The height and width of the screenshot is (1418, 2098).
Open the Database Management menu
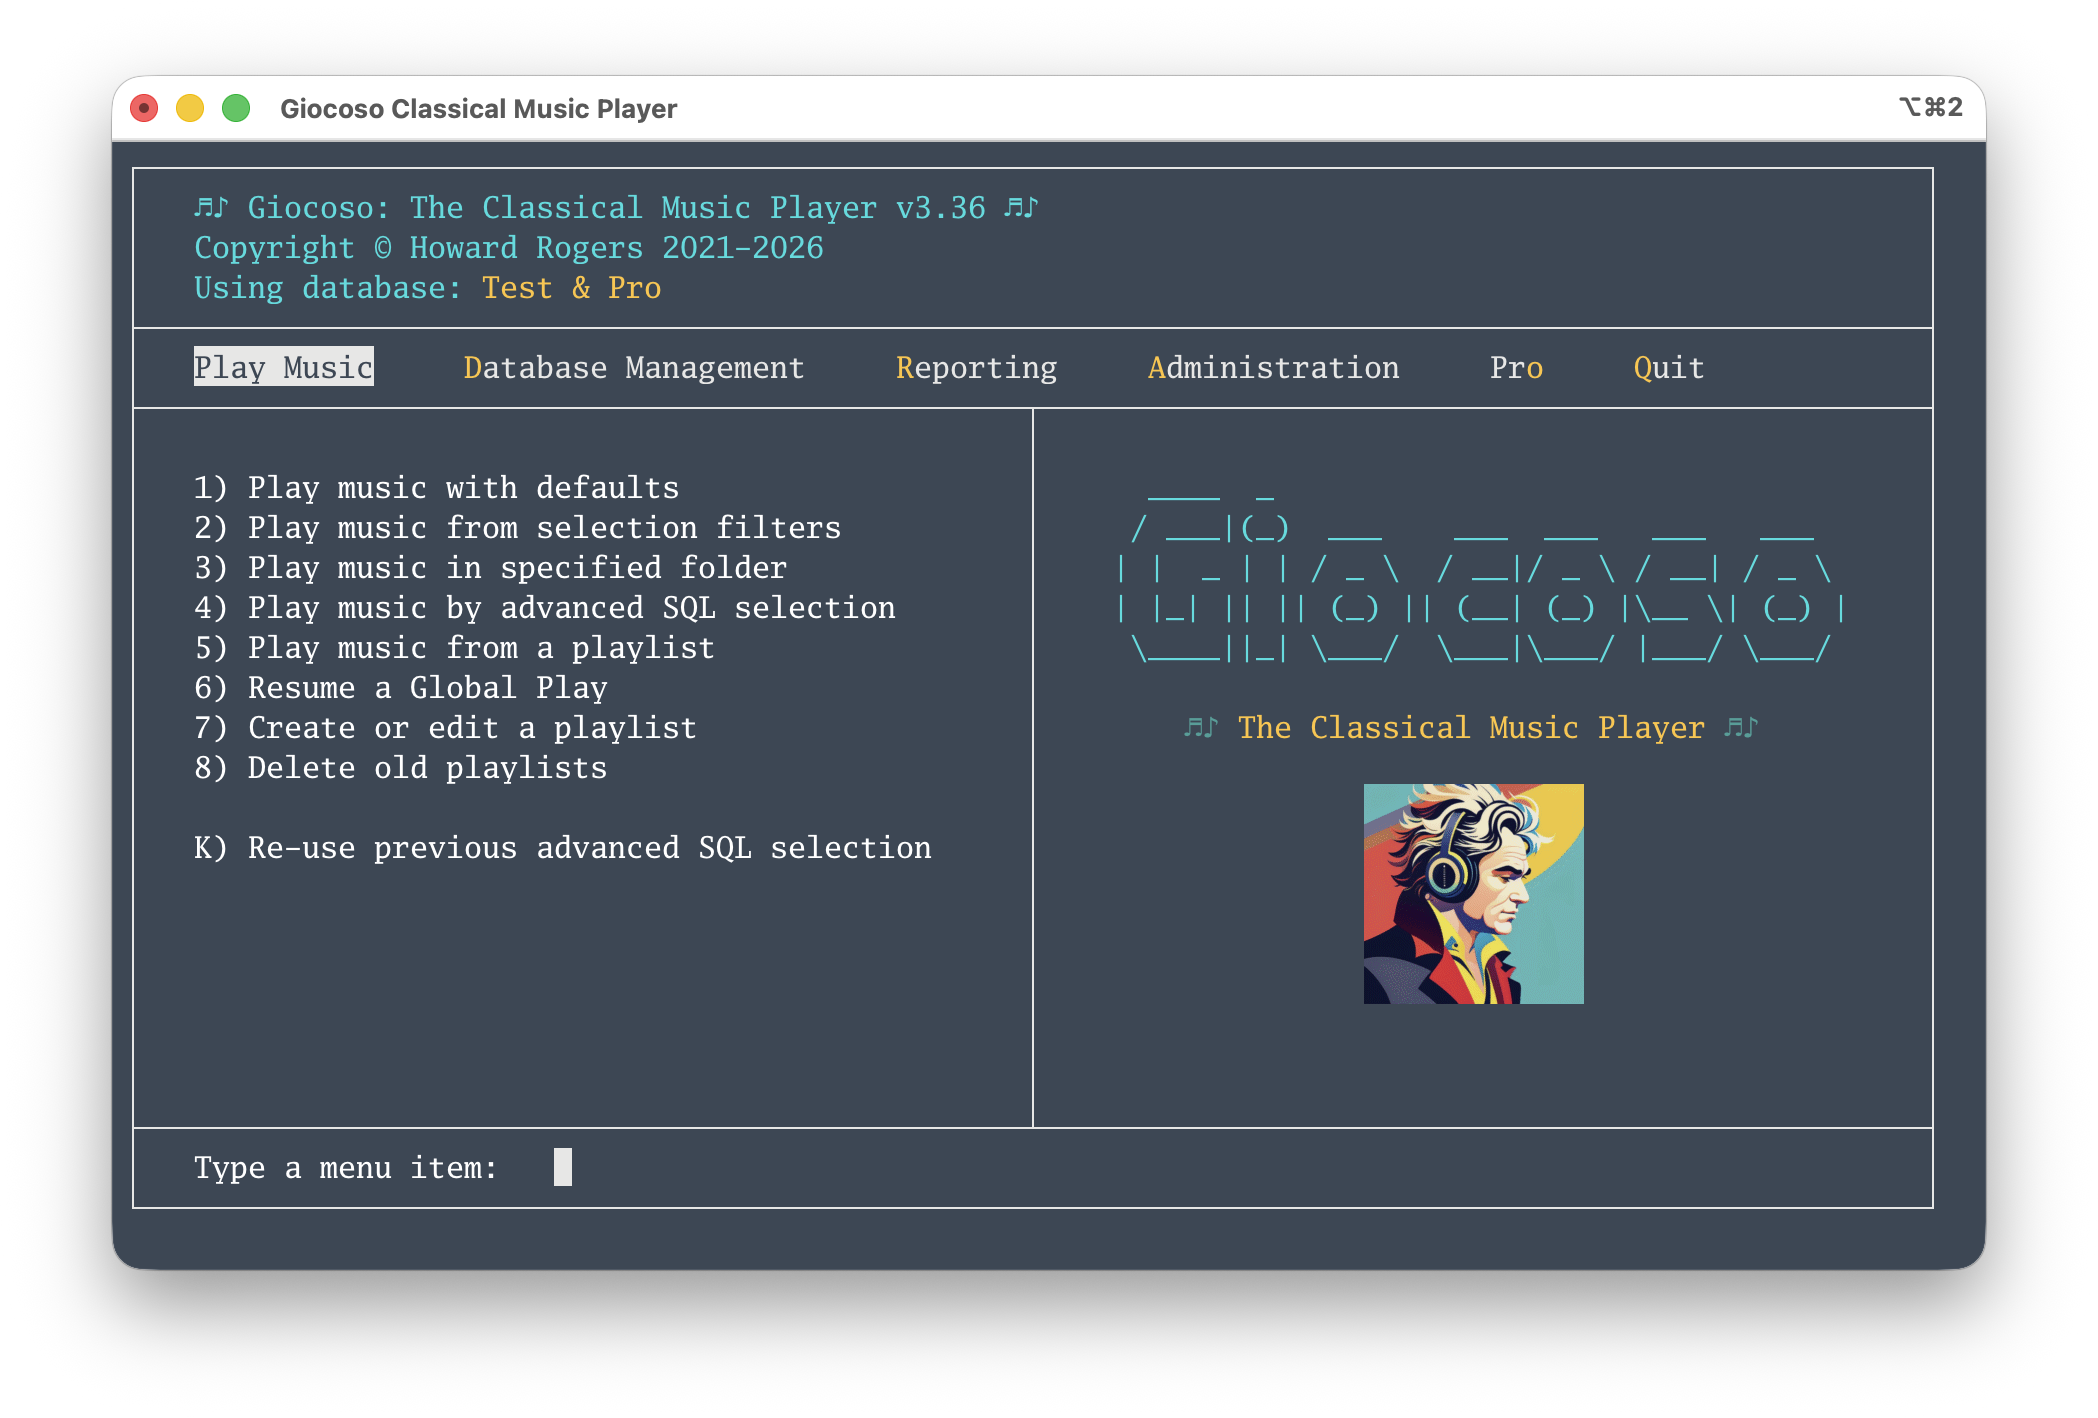pos(633,367)
